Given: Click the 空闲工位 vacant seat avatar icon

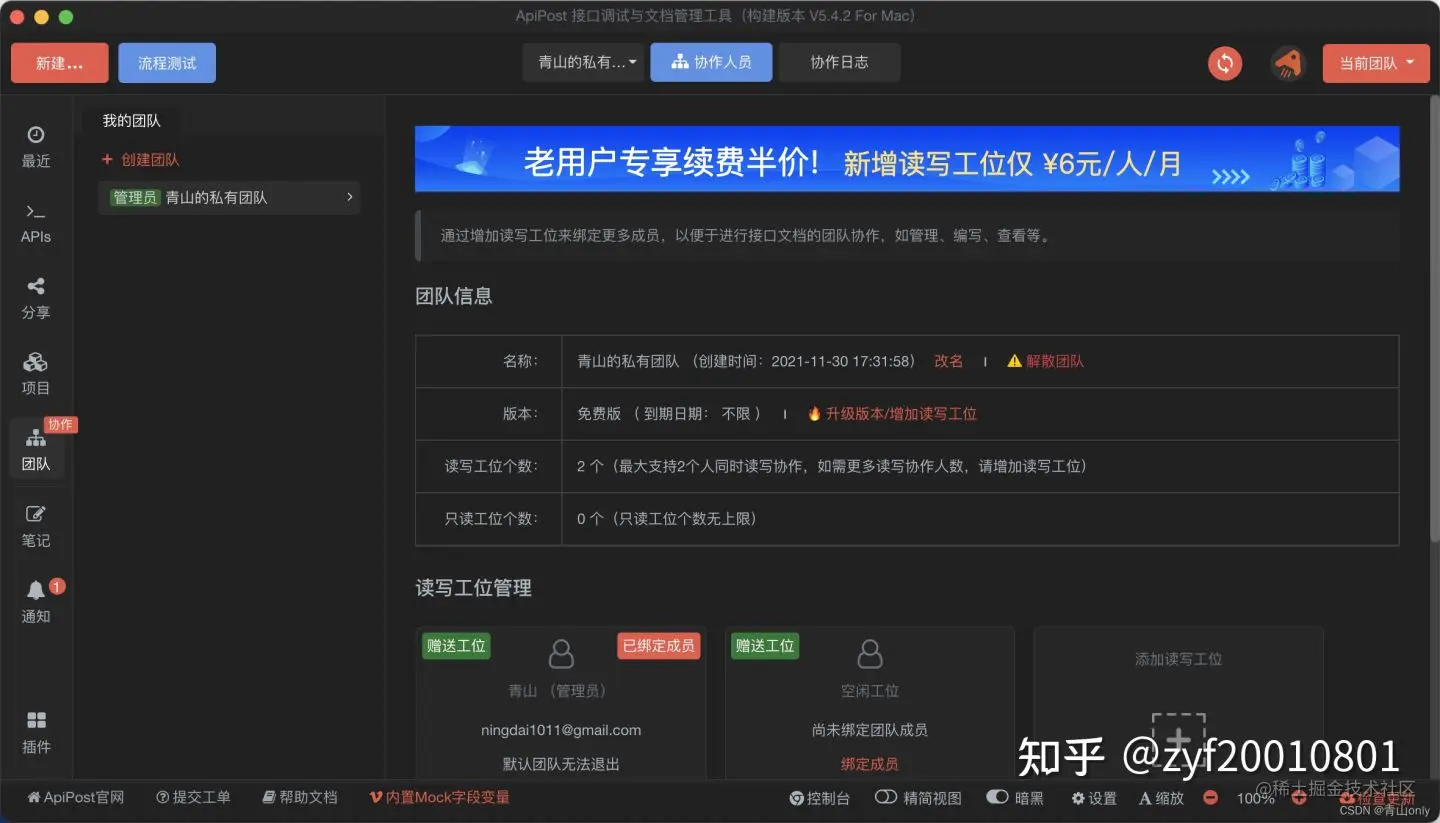Looking at the screenshot, I should pyautogui.click(x=870, y=654).
